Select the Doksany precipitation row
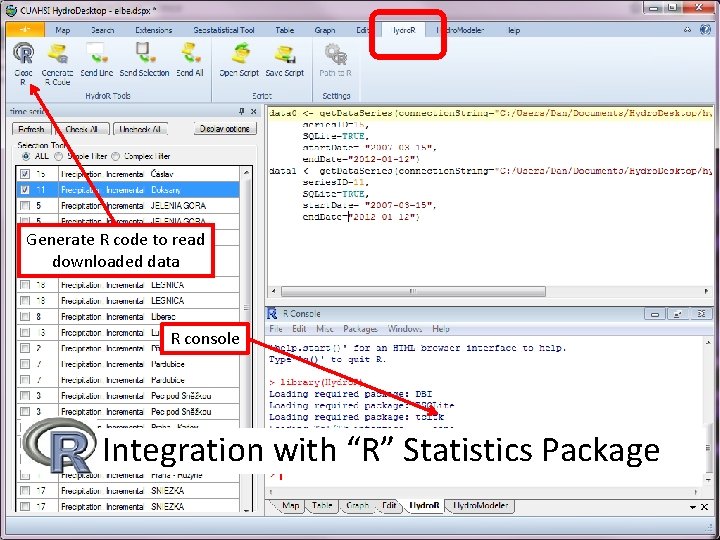720x540 pixels. pyautogui.click(x=128, y=190)
